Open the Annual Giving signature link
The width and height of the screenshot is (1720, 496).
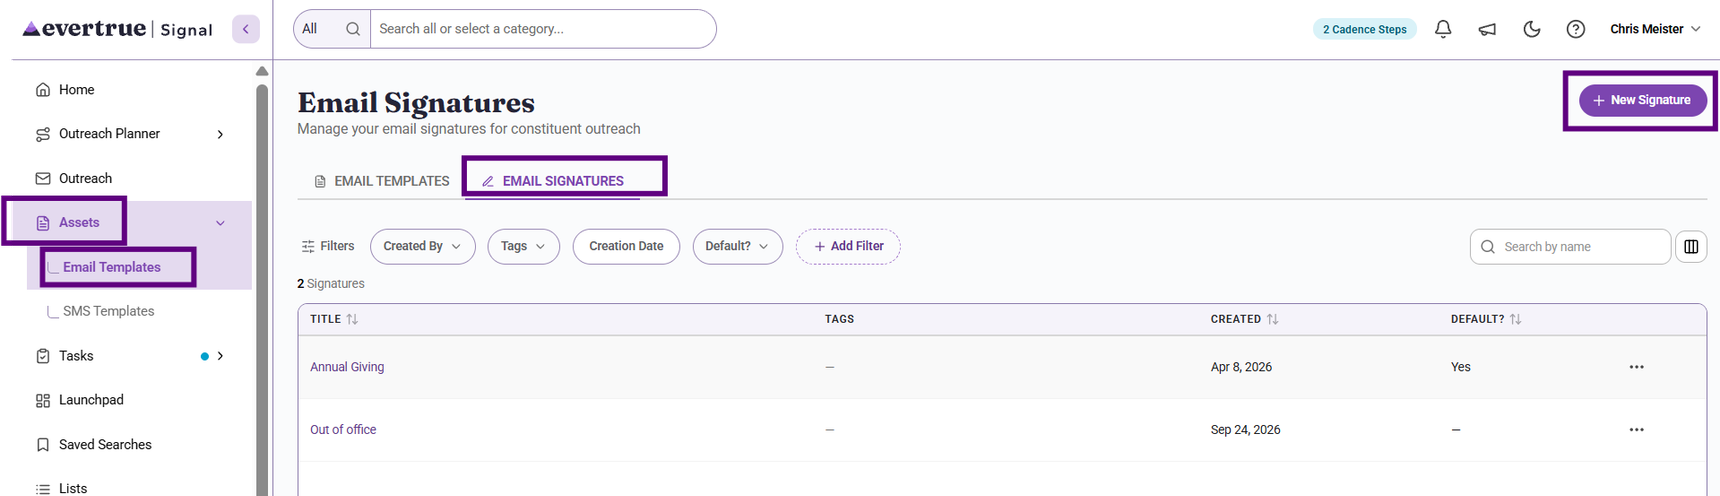coord(347,367)
